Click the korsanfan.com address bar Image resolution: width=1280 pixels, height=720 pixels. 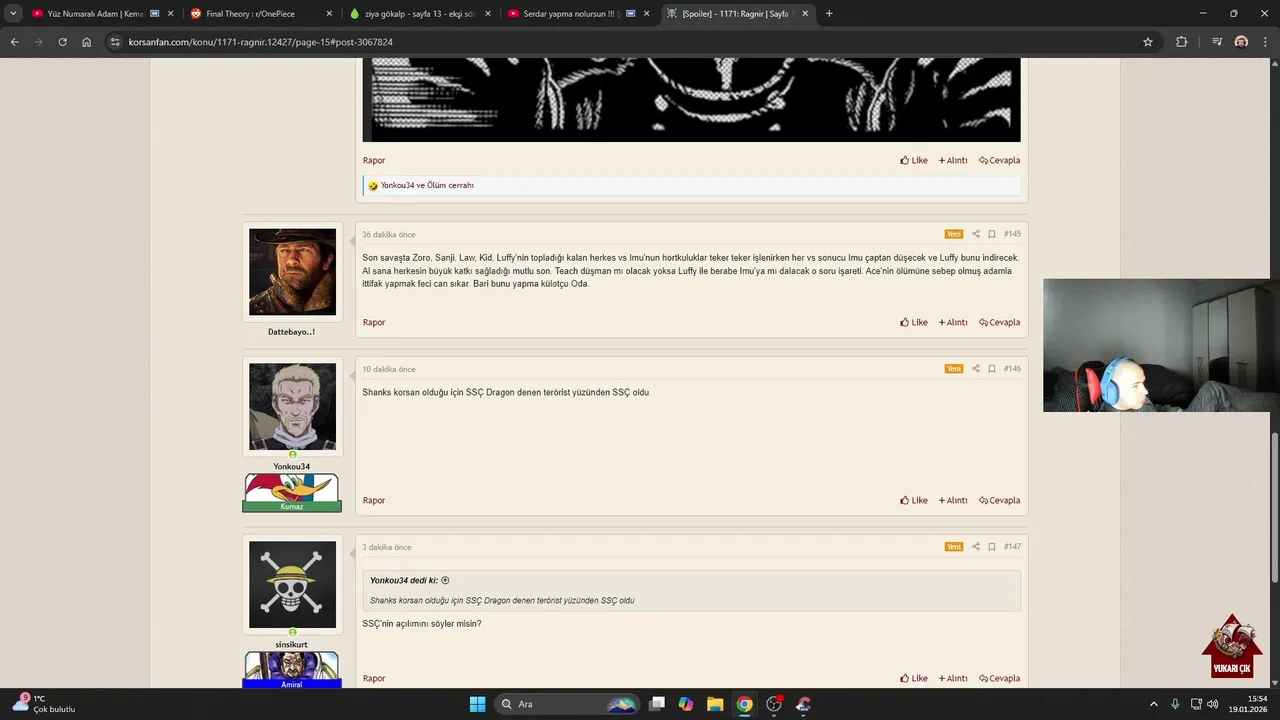pos(630,42)
